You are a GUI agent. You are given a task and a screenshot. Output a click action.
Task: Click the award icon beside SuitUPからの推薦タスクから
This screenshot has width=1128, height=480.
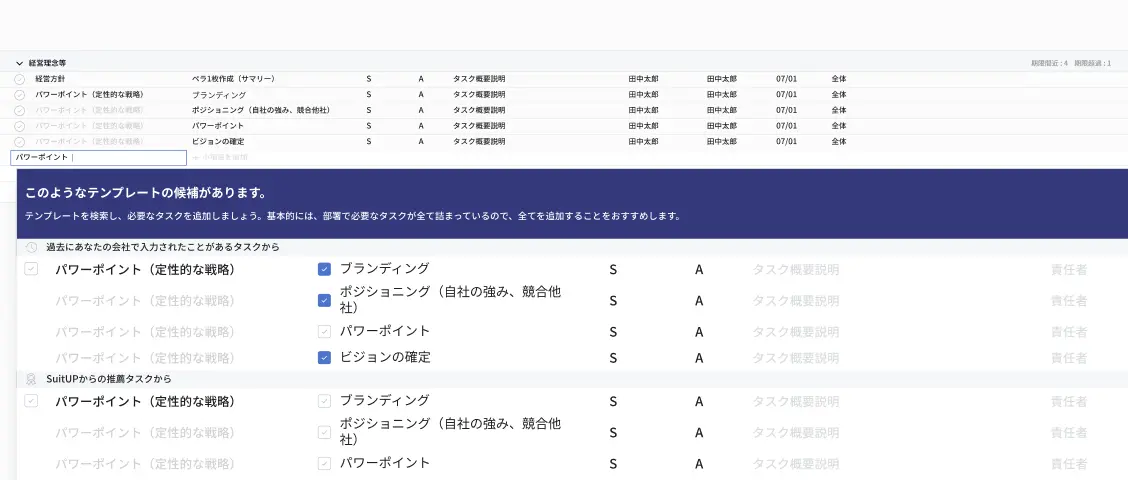pyautogui.click(x=31, y=379)
